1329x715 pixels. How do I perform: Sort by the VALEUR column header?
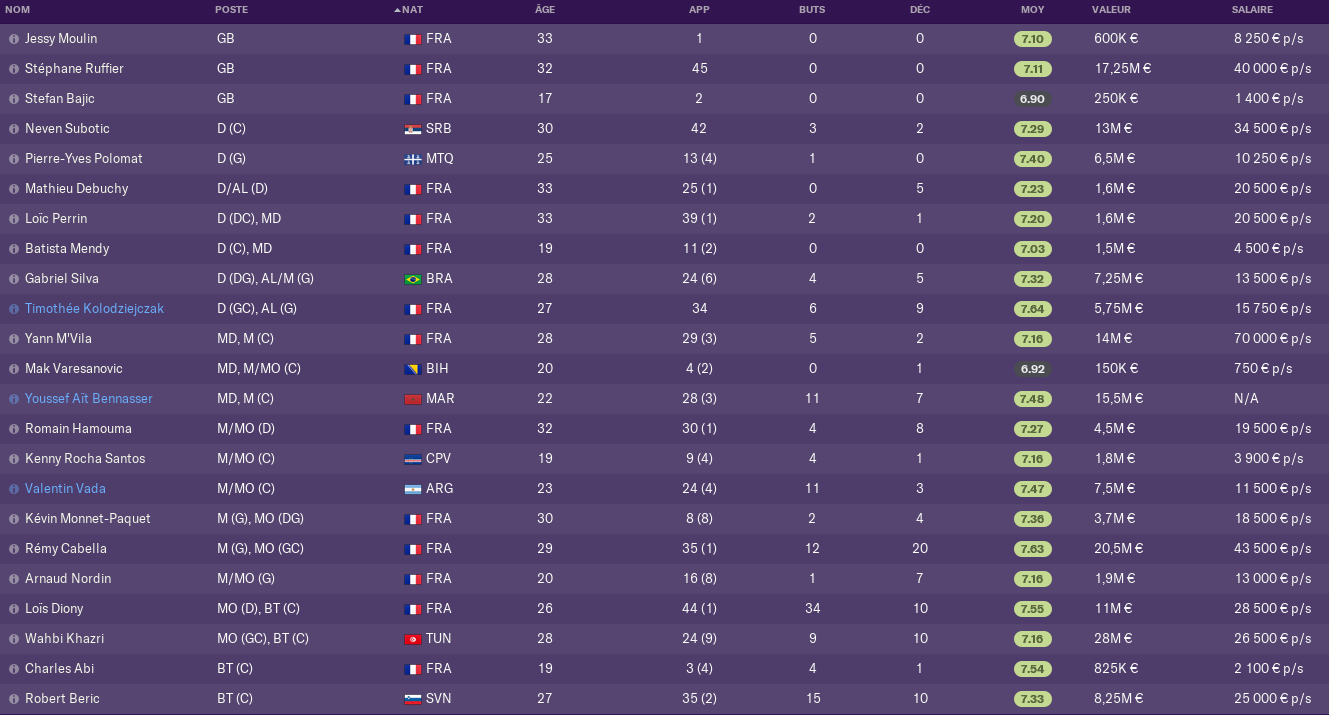point(1112,9)
